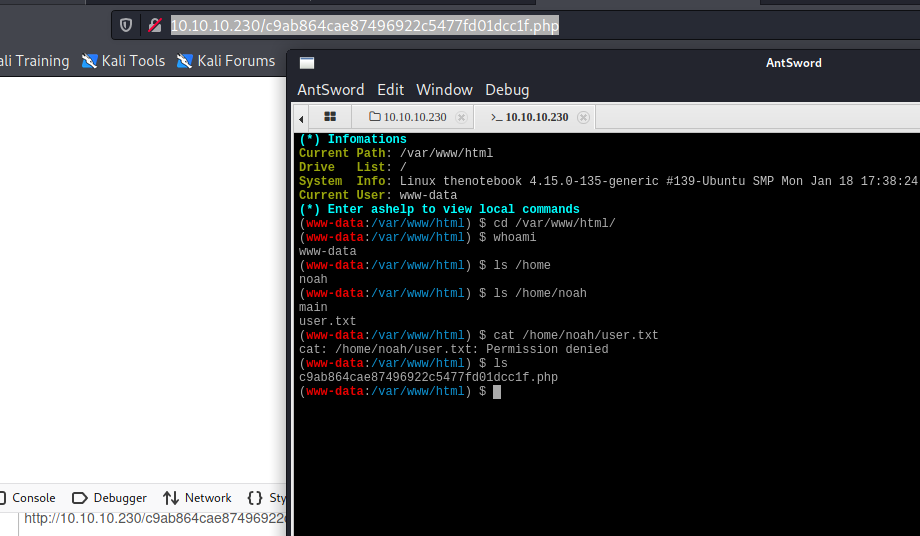The height and width of the screenshot is (536, 920).
Task: Click the 'Permission denied' output line
Action: pos(454,350)
